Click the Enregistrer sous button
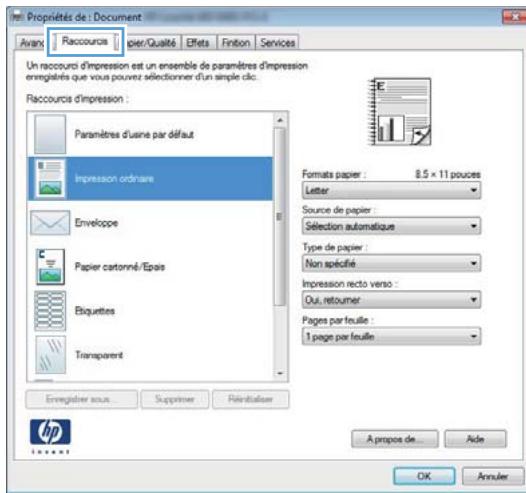This screenshot has width=526, height=493. [82, 399]
